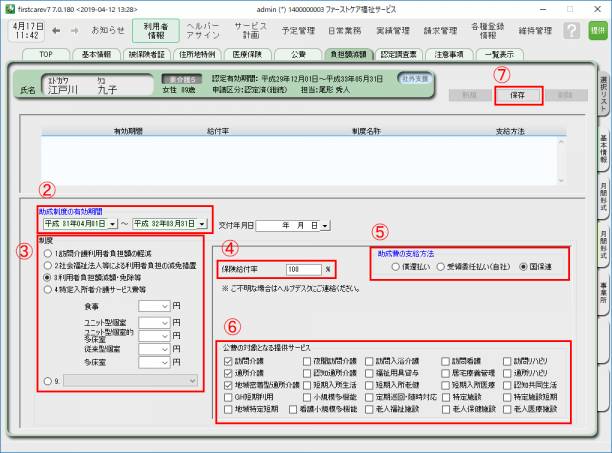This screenshot has width=612, height=453.
Task: Click the back arrow navigation icon
Action: tap(56, 31)
